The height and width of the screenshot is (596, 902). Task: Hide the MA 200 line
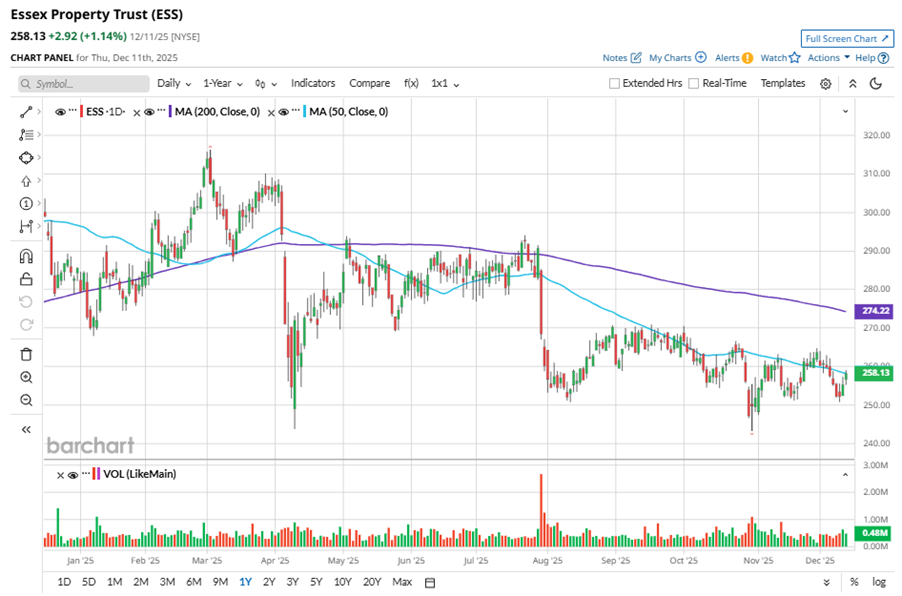pos(149,112)
